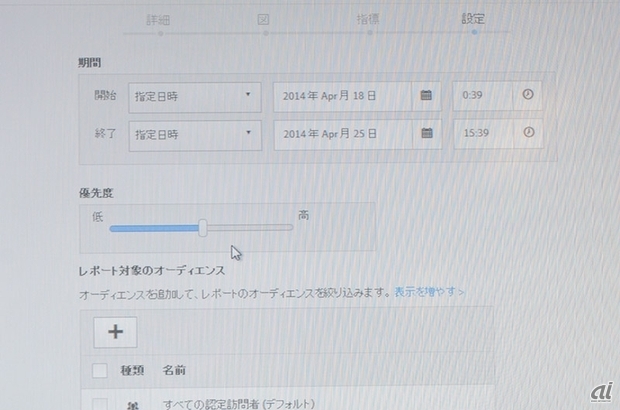Toggle the select-all checkbox beside 種類
Image resolution: width=620 pixels, height=410 pixels.
click(x=100, y=370)
